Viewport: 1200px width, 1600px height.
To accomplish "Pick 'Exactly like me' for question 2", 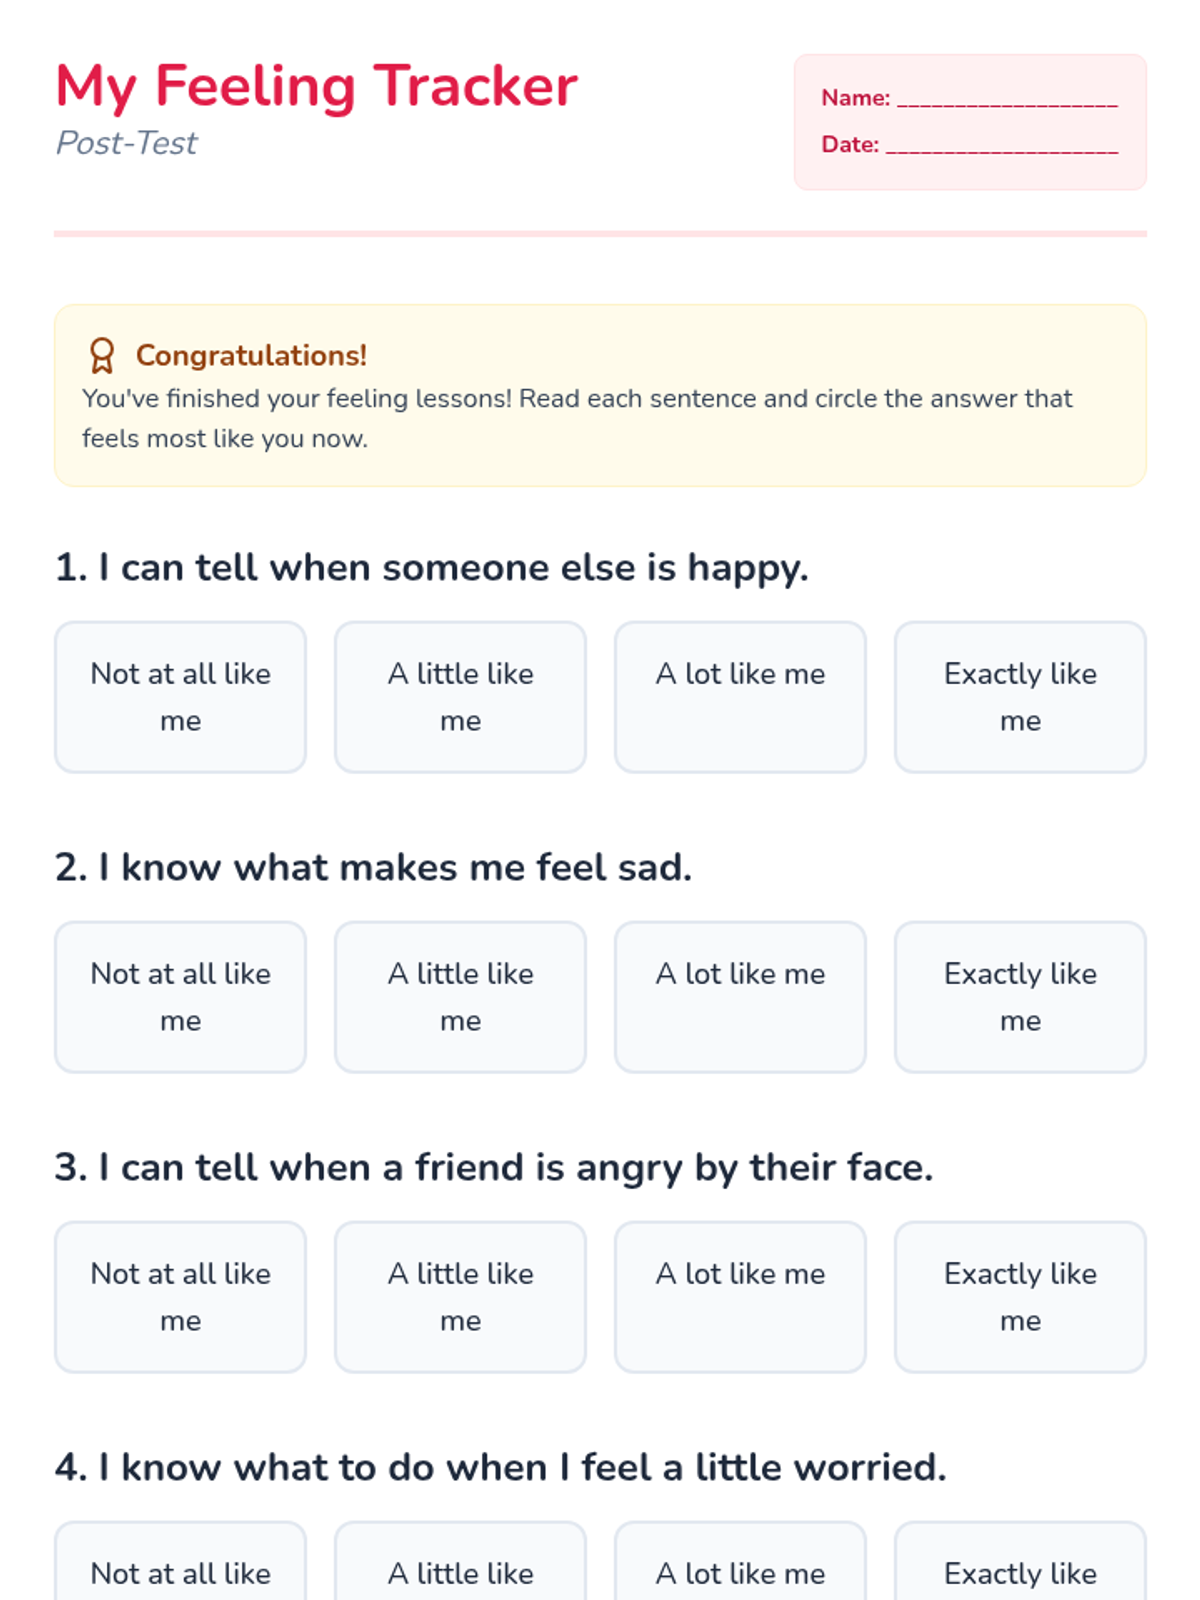I will point(1020,997).
